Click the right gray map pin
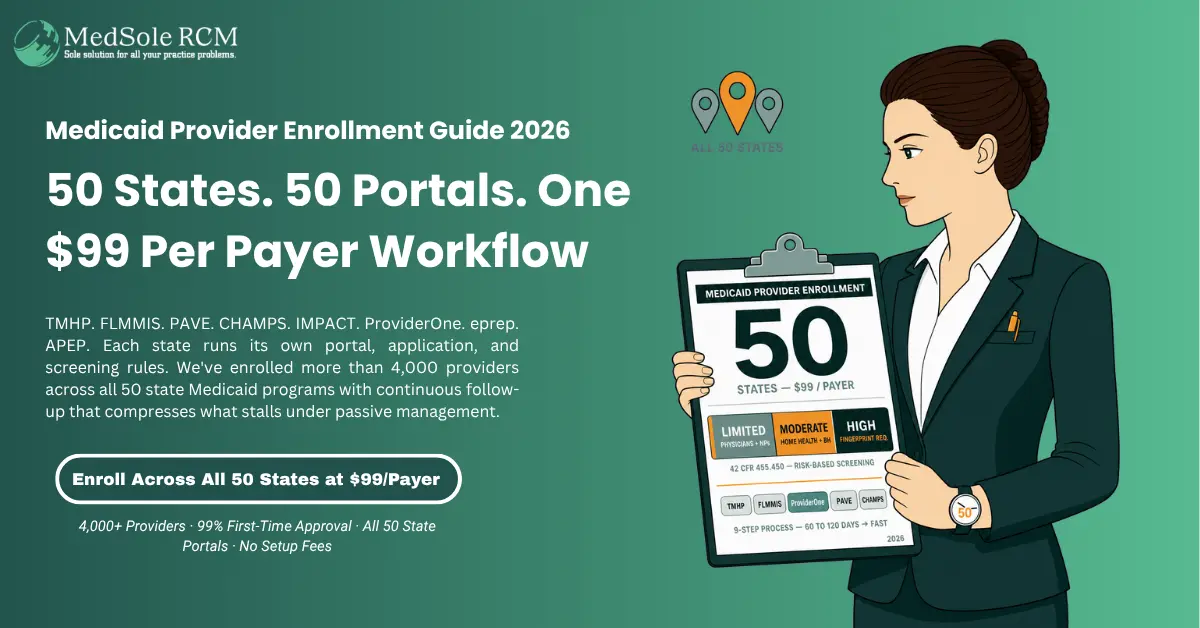Image resolution: width=1200 pixels, height=628 pixels. (768, 110)
